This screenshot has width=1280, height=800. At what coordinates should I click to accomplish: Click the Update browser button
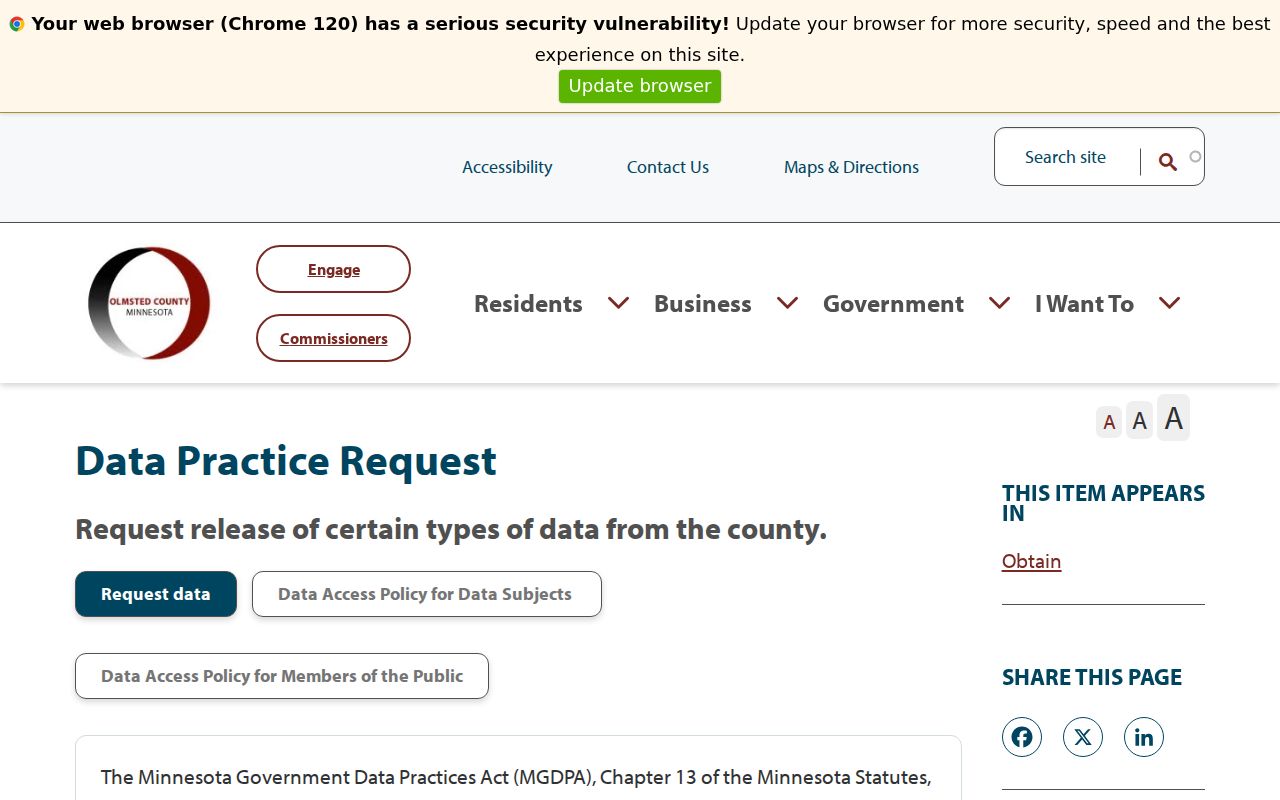pyautogui.click(x=640, y=86)
